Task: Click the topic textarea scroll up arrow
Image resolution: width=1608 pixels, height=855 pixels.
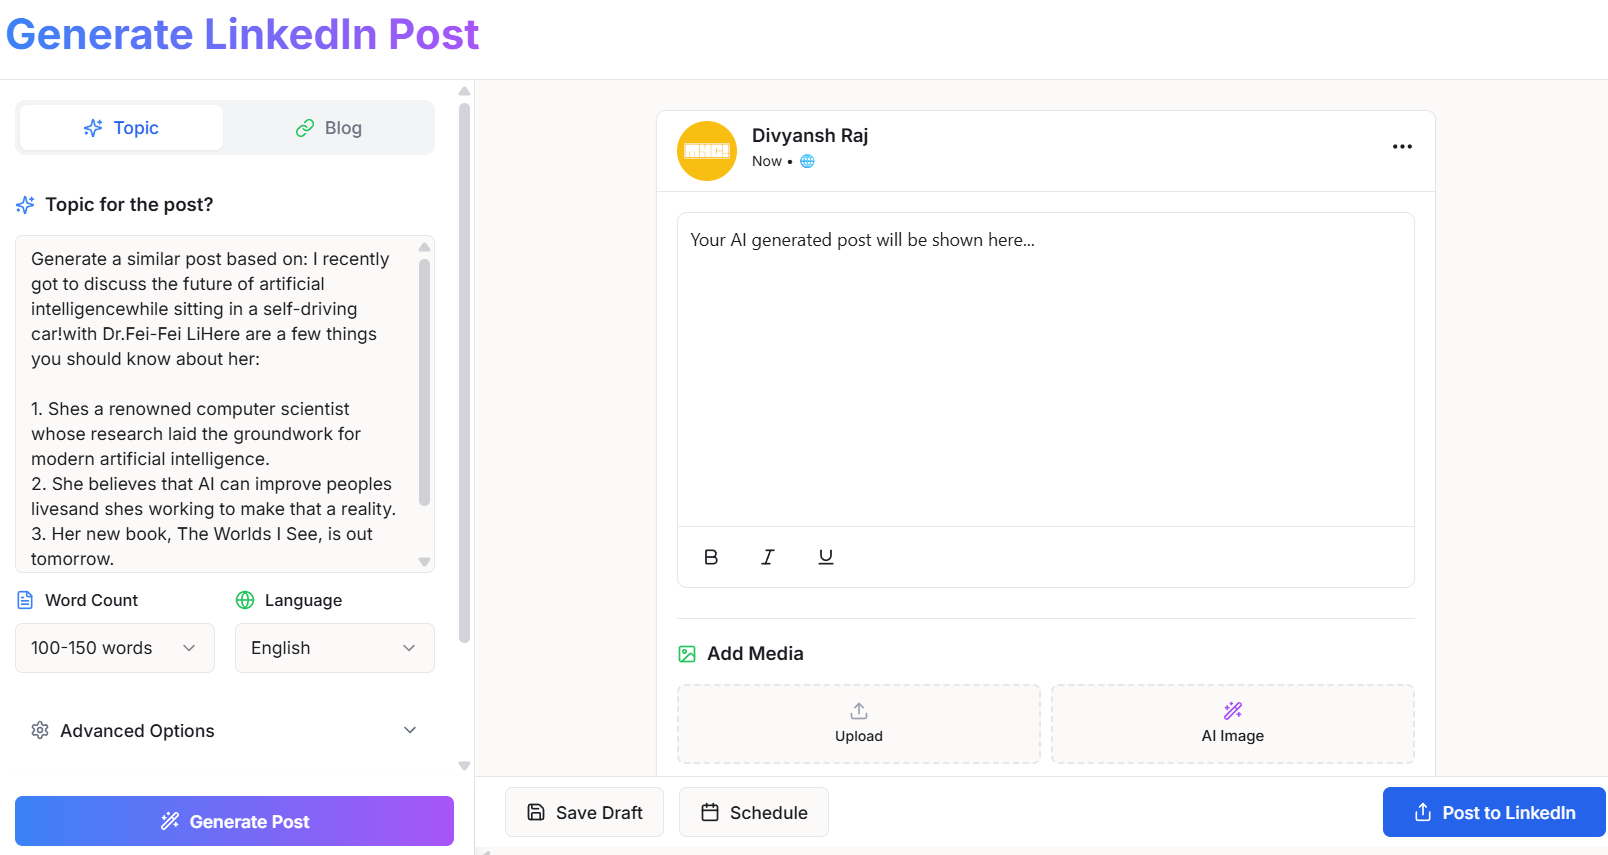Action: pos(424,246)
